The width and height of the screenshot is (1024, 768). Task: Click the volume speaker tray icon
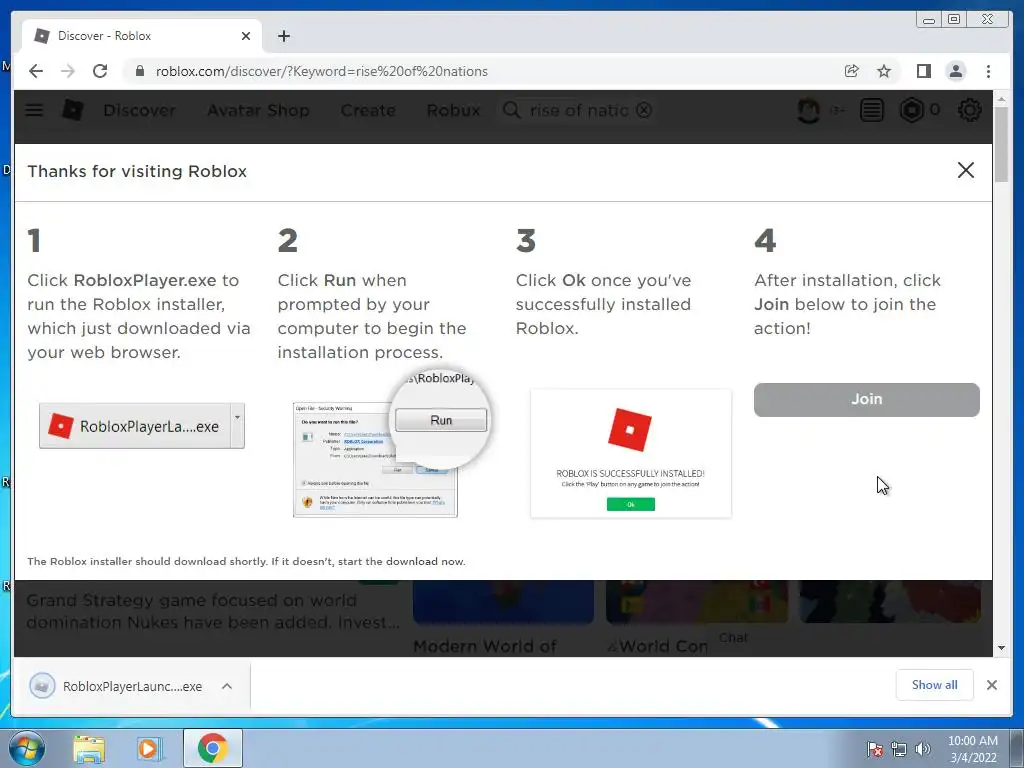click(922, 749)
